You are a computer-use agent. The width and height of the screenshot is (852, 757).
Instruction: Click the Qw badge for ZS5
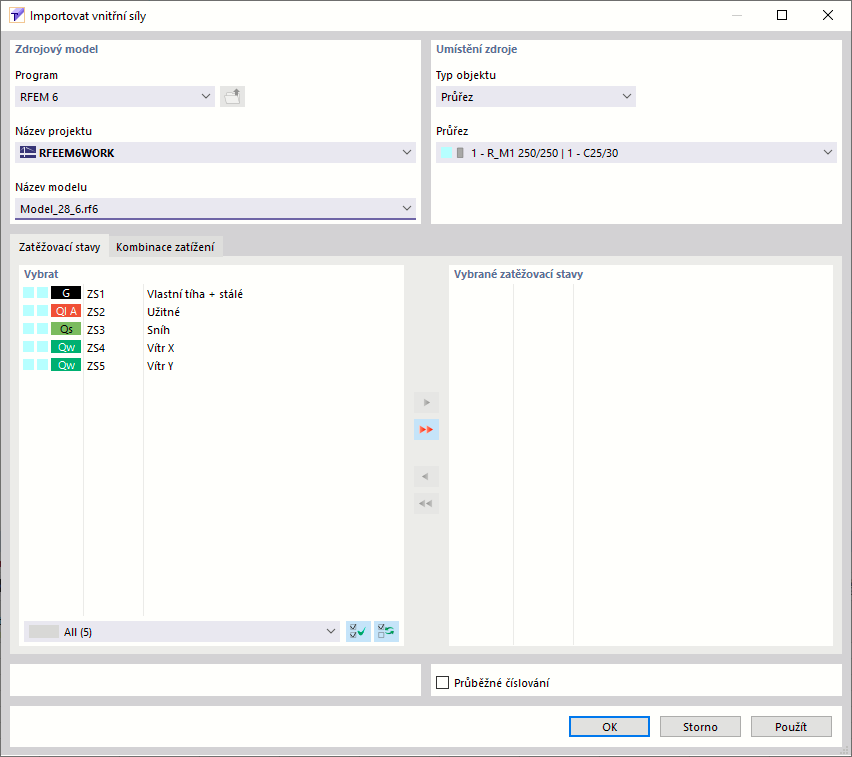pyautogui.click(x=66, y=365)
